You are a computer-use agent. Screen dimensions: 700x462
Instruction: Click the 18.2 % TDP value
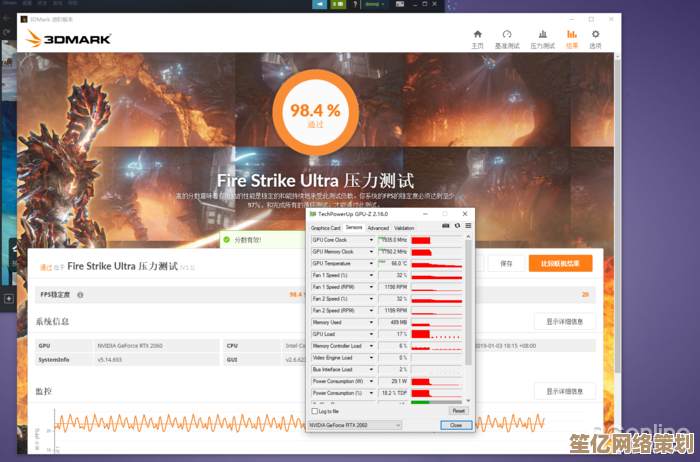(x=393, y=393)
